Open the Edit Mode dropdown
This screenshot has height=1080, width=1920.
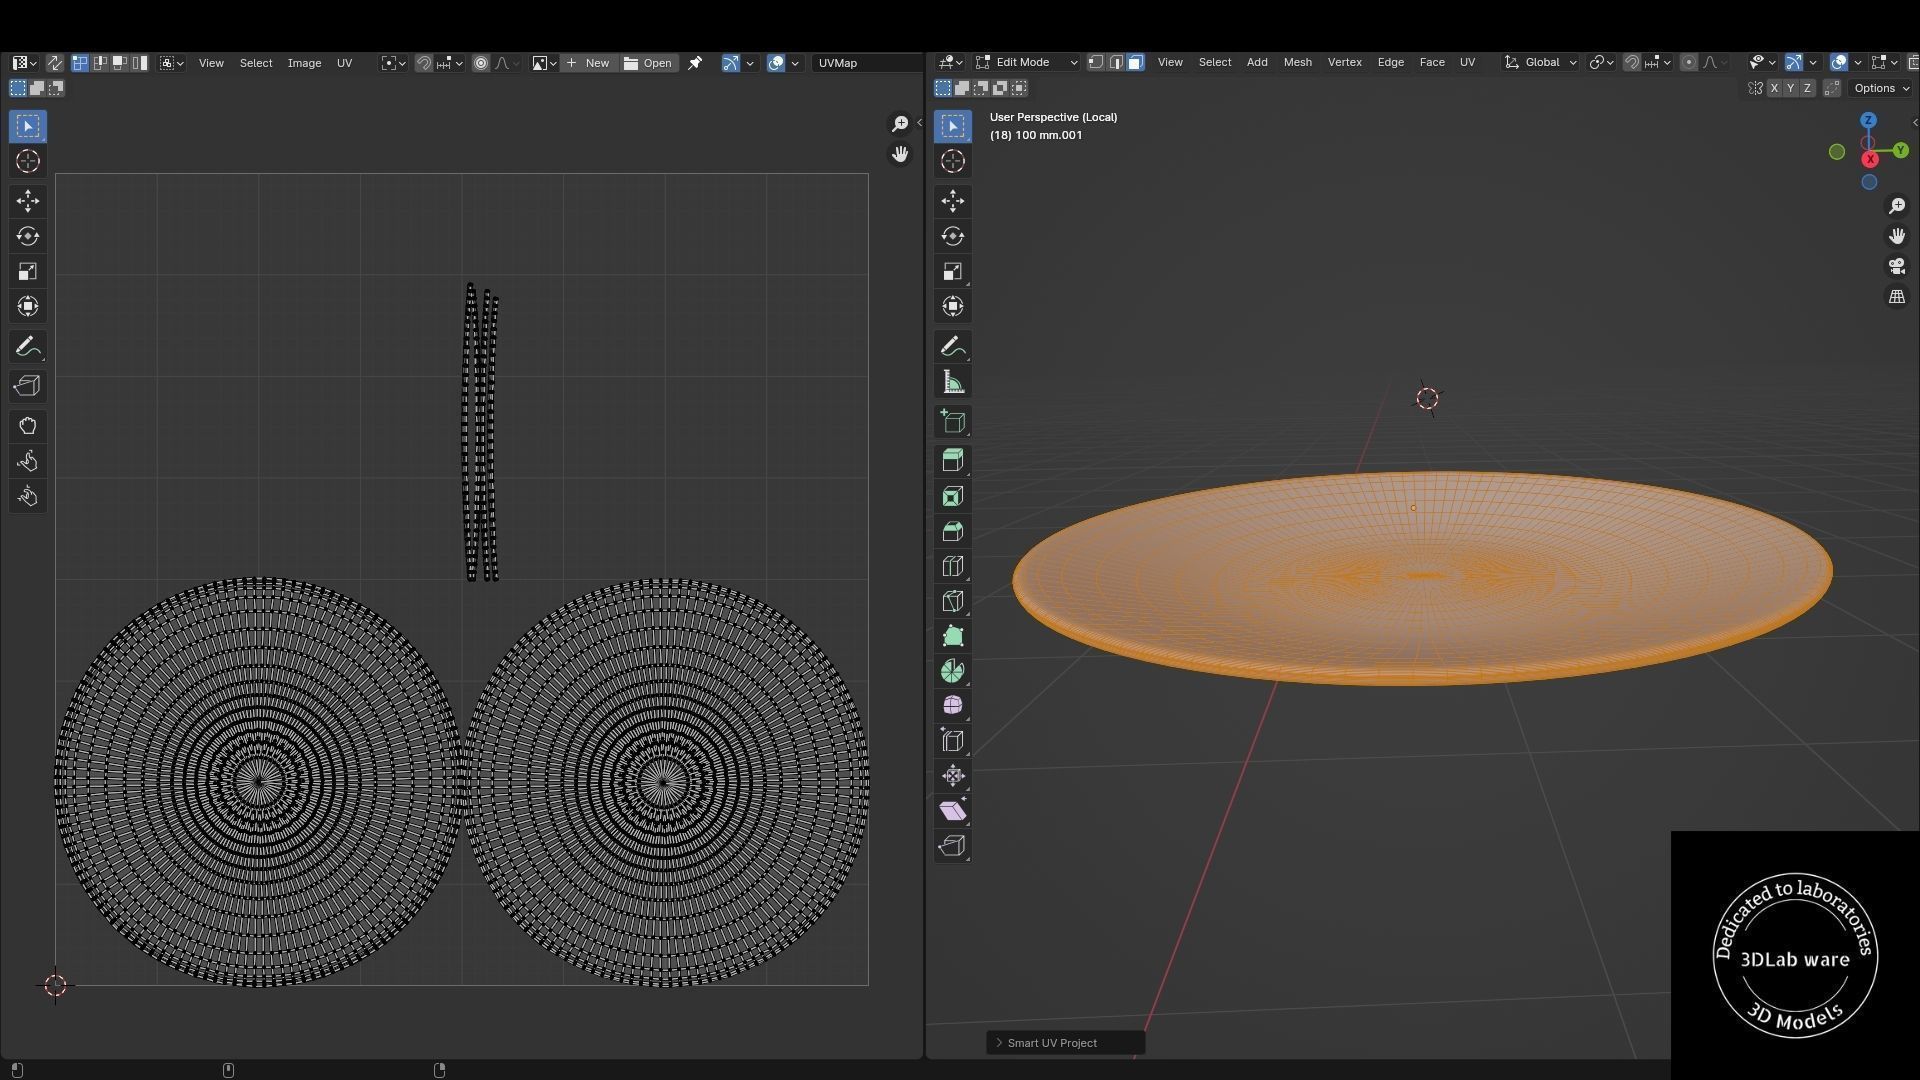pyautogui.click(x=1027, y=62)
